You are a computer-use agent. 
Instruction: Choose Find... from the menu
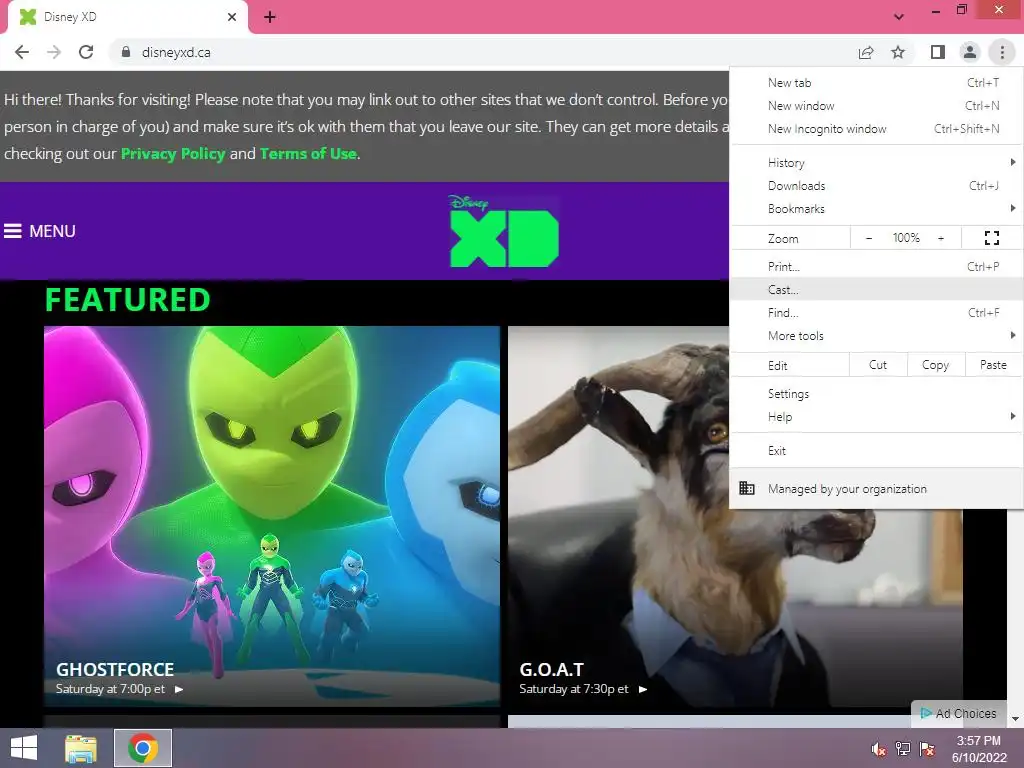tap(876, 313)
